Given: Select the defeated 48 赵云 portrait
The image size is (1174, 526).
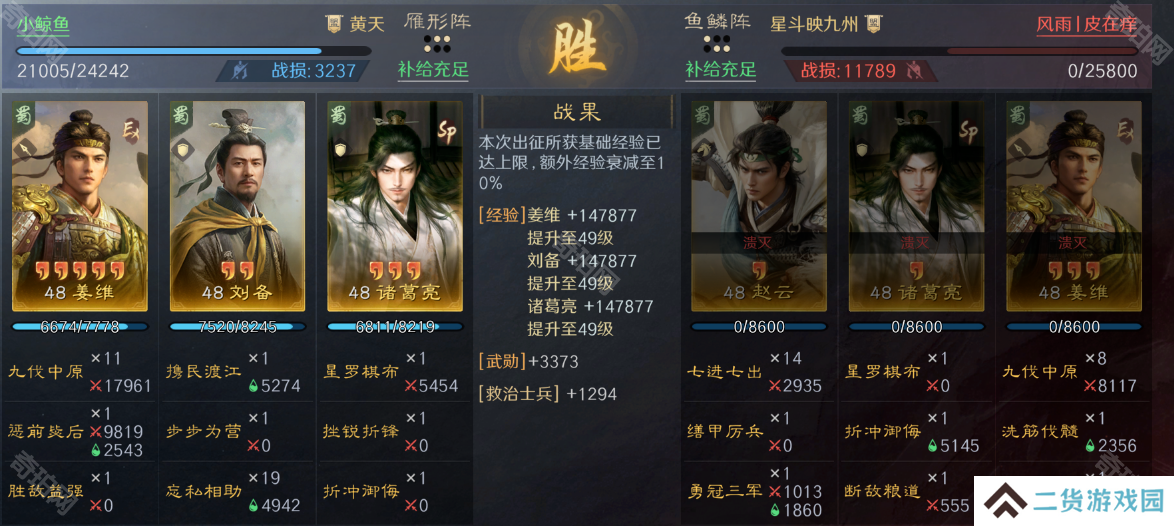Looking at the screenshot, I should (x=758, y=206).
